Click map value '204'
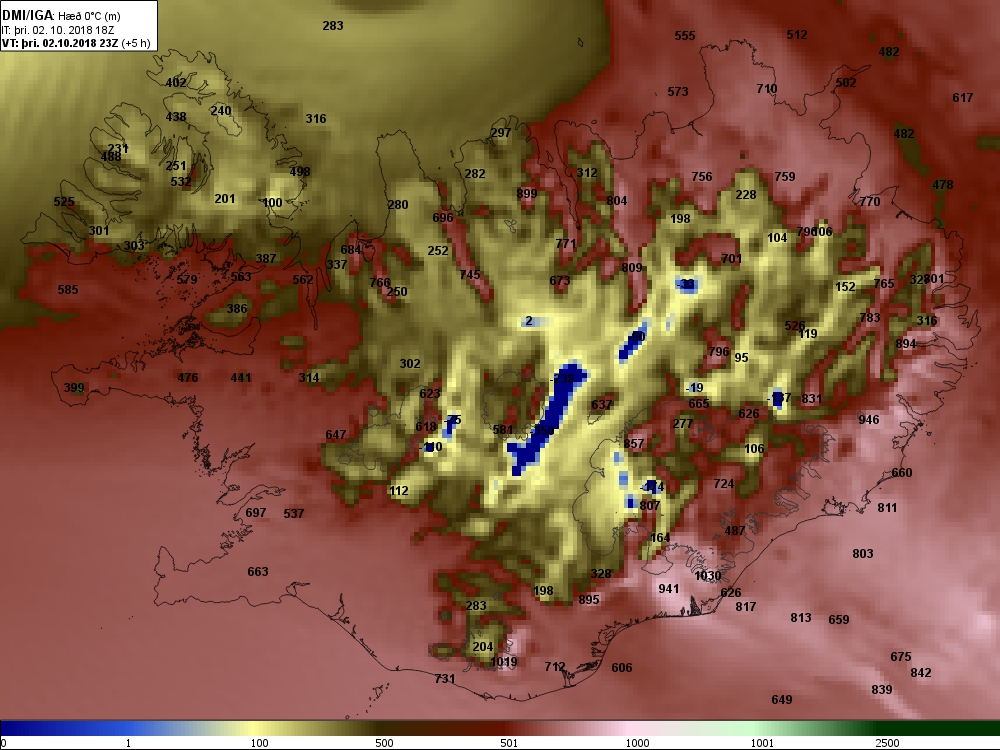Image resolution: width=1000 pixels, height=750 pixels. coord(483,647)
